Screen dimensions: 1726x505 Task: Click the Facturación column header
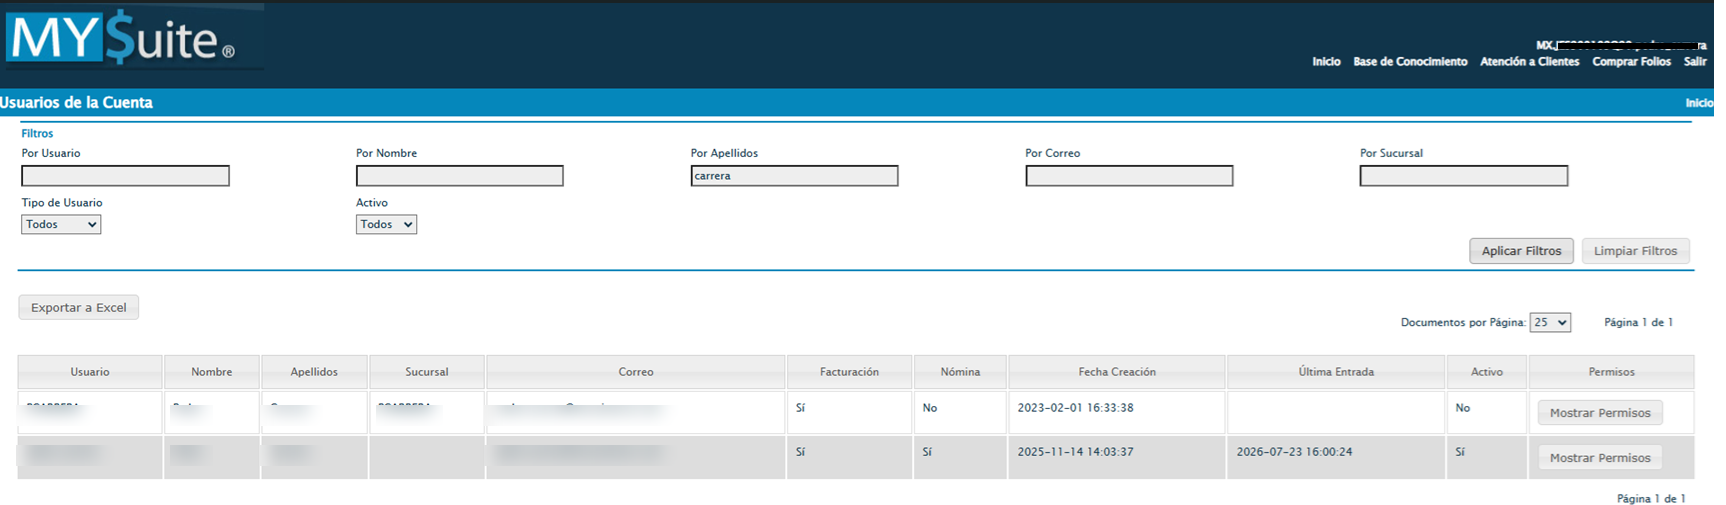(849, 372)
